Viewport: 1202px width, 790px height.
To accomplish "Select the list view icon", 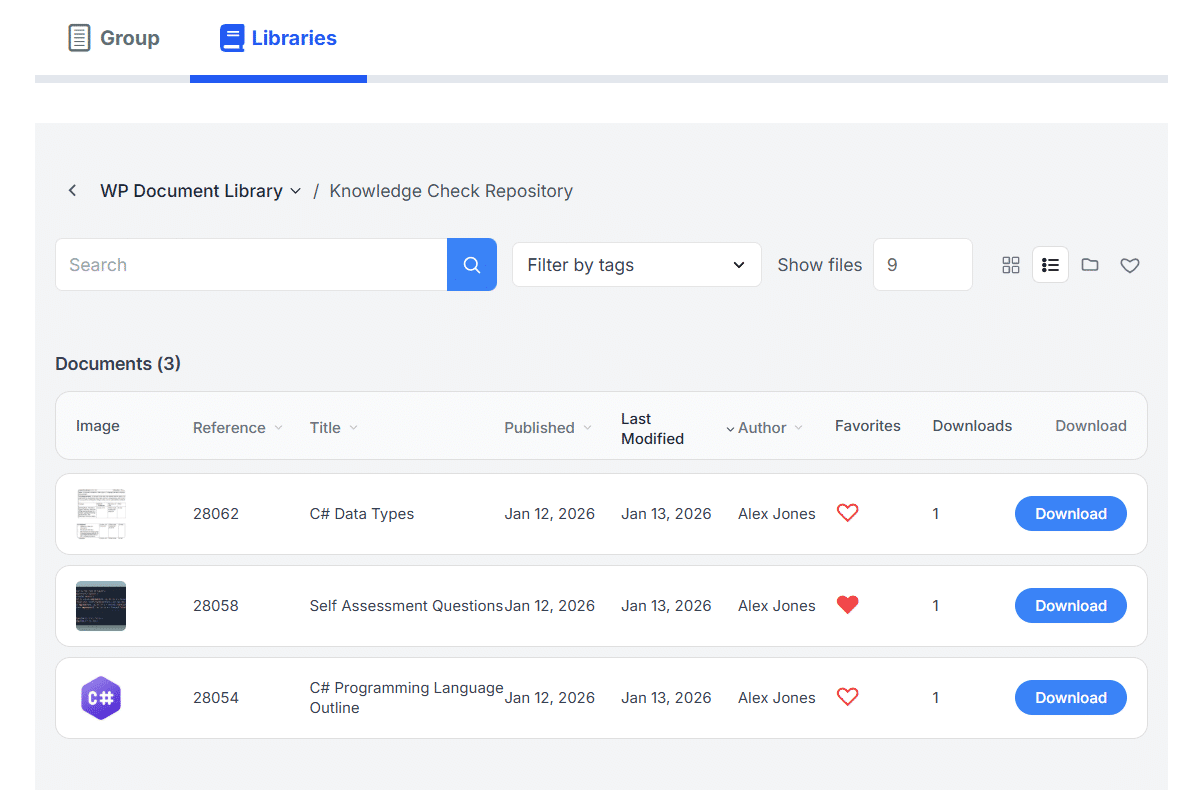I will click(x=1050, y=265).
